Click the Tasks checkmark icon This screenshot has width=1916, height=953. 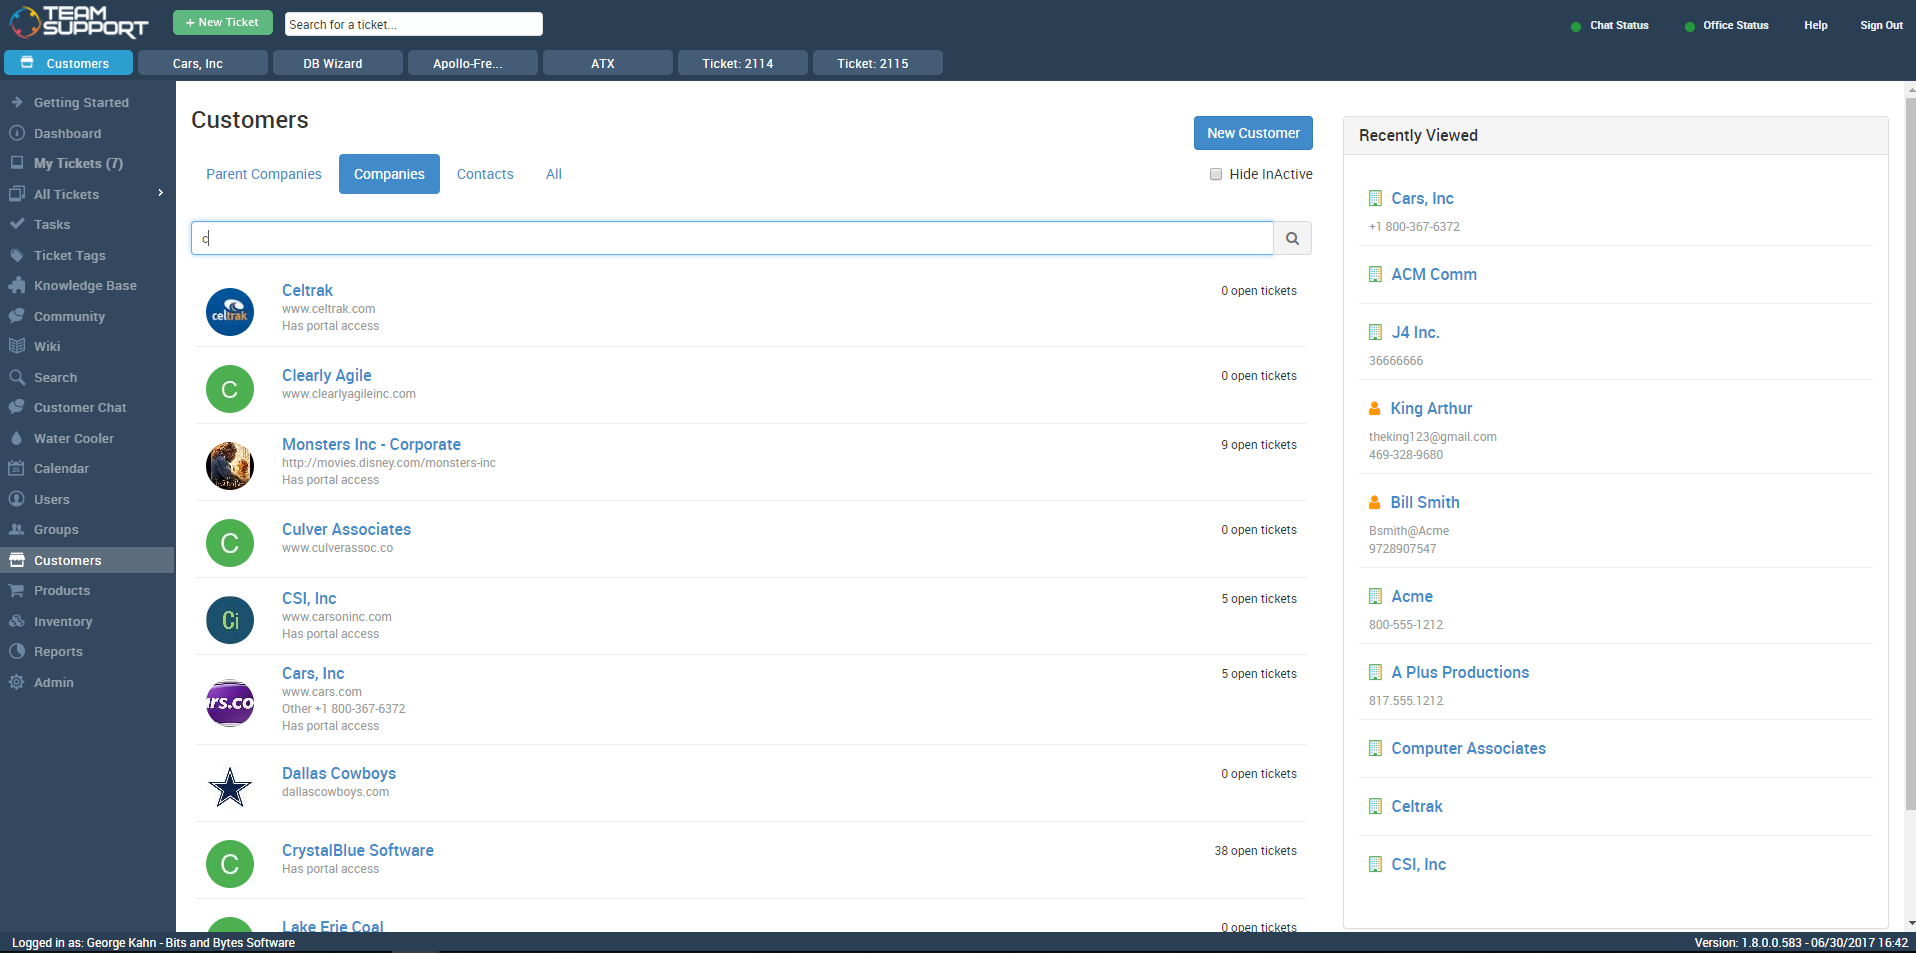[x=17, y=224]
